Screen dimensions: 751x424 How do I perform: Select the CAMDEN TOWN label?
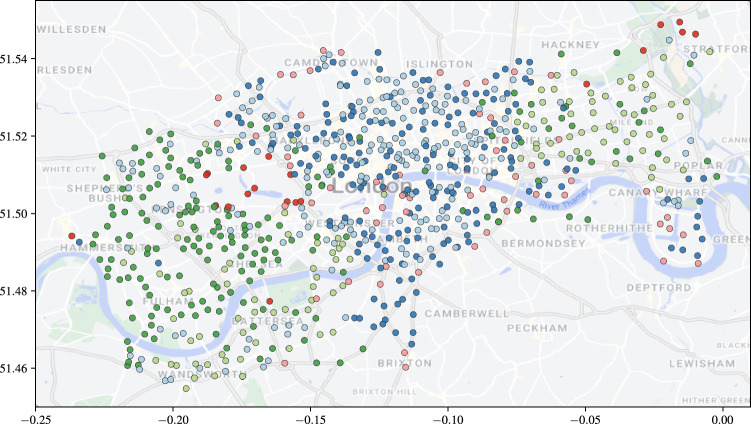(331, 63)
